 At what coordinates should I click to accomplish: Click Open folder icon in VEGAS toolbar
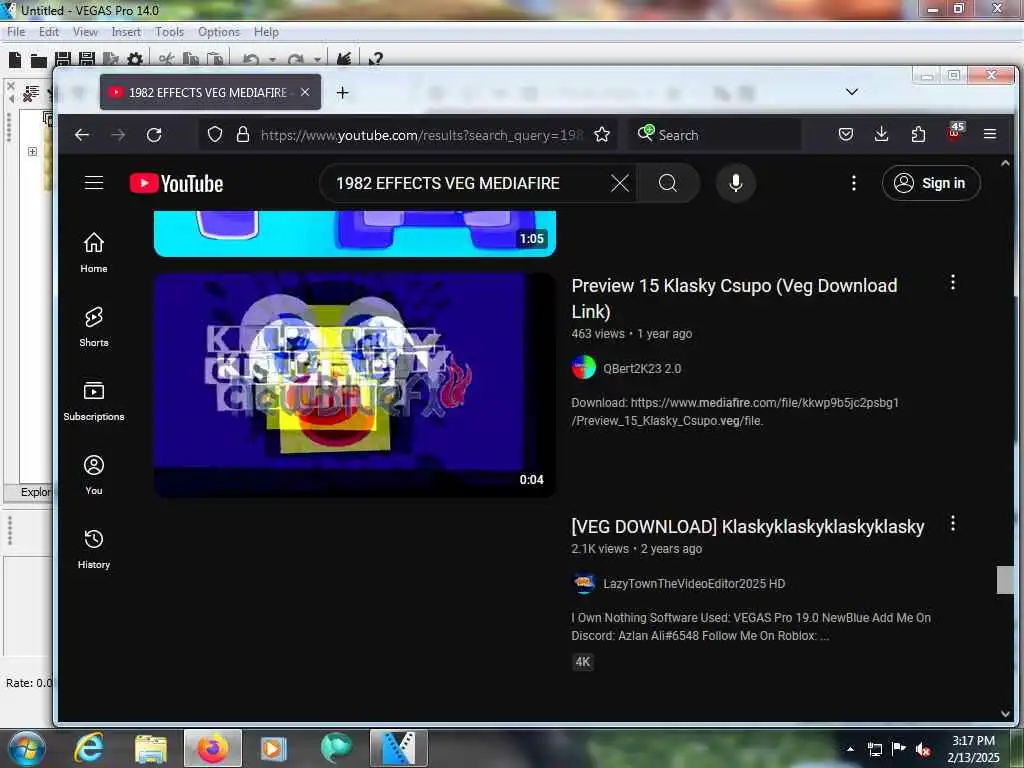pyautogui.click(x=39, y=61)
